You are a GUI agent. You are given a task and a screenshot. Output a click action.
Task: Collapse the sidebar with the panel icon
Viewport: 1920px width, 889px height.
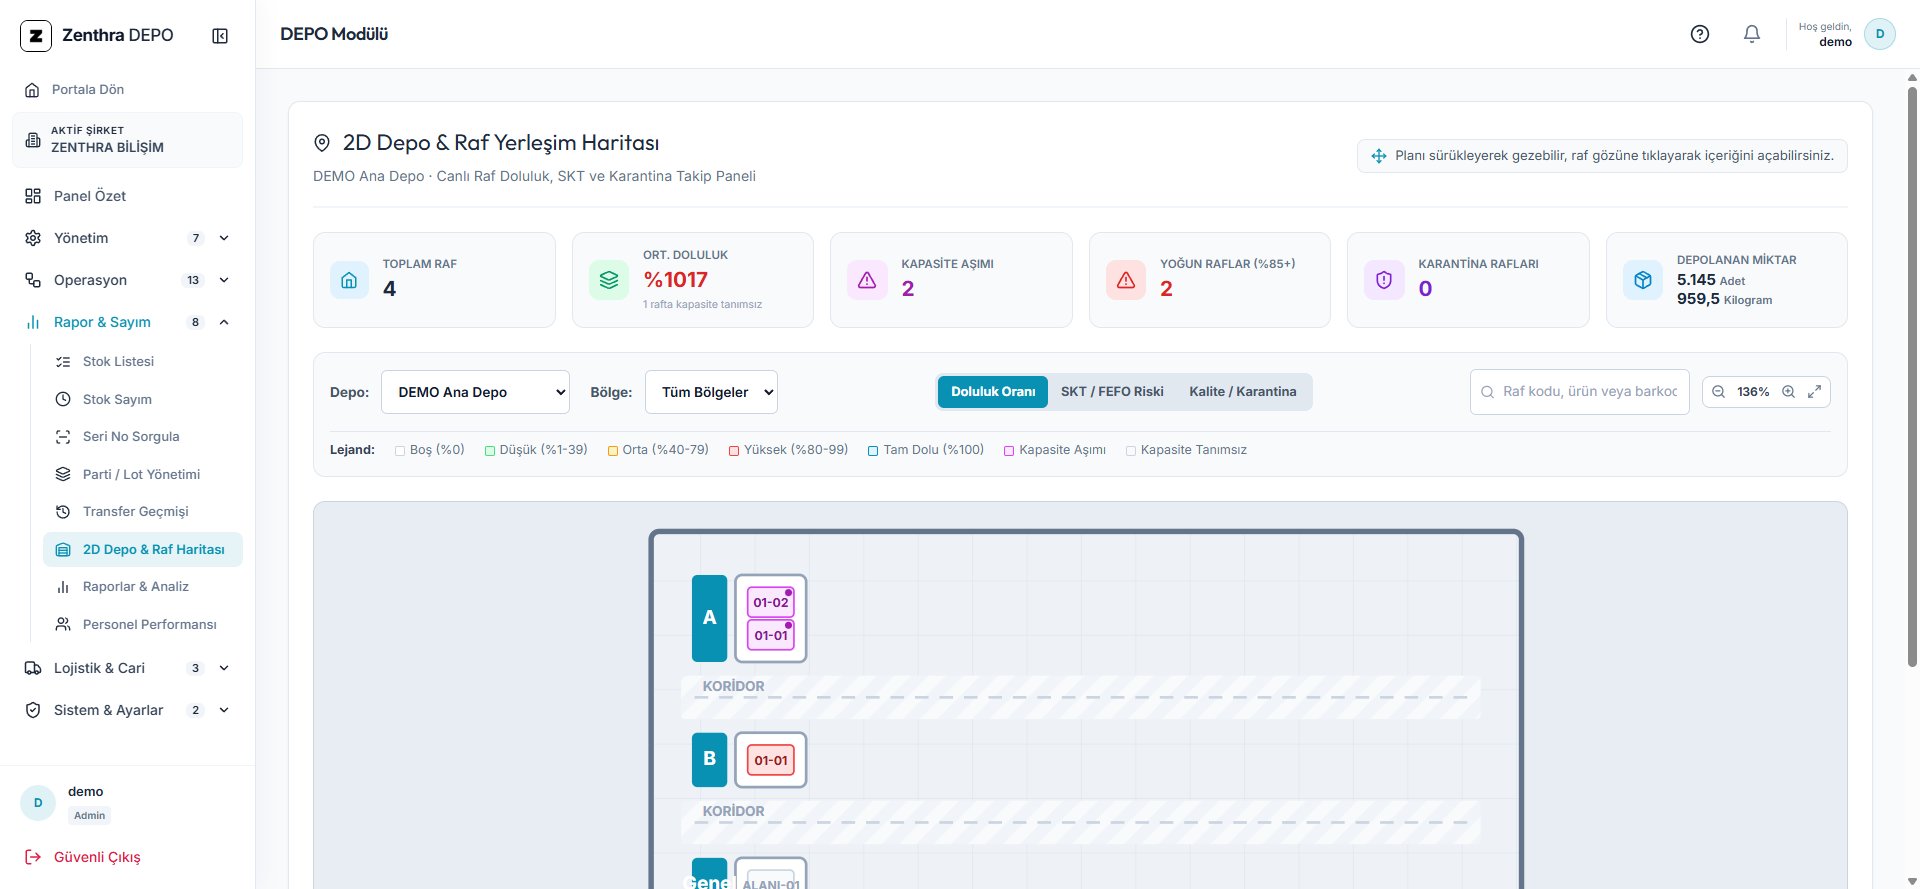click(x=220, y=36)
